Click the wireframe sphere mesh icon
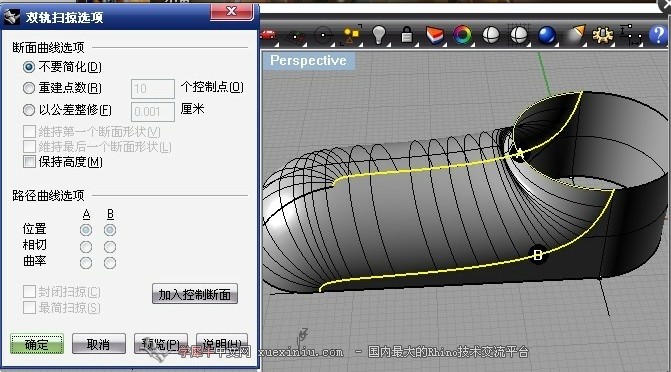Image resolution: width=671 pixels, height=372 pixels. [519, 35]
